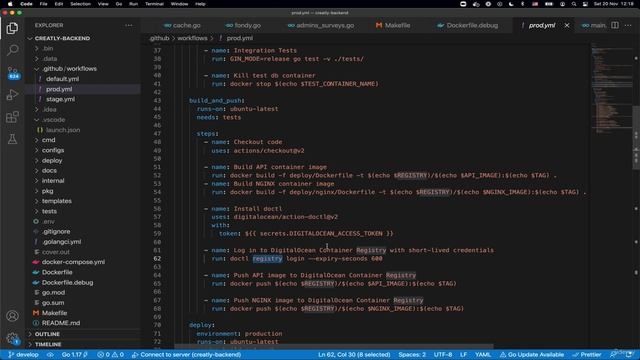Collapse the .github/workflows folder
Screen dimensions: 640x360
click(69, 69)
